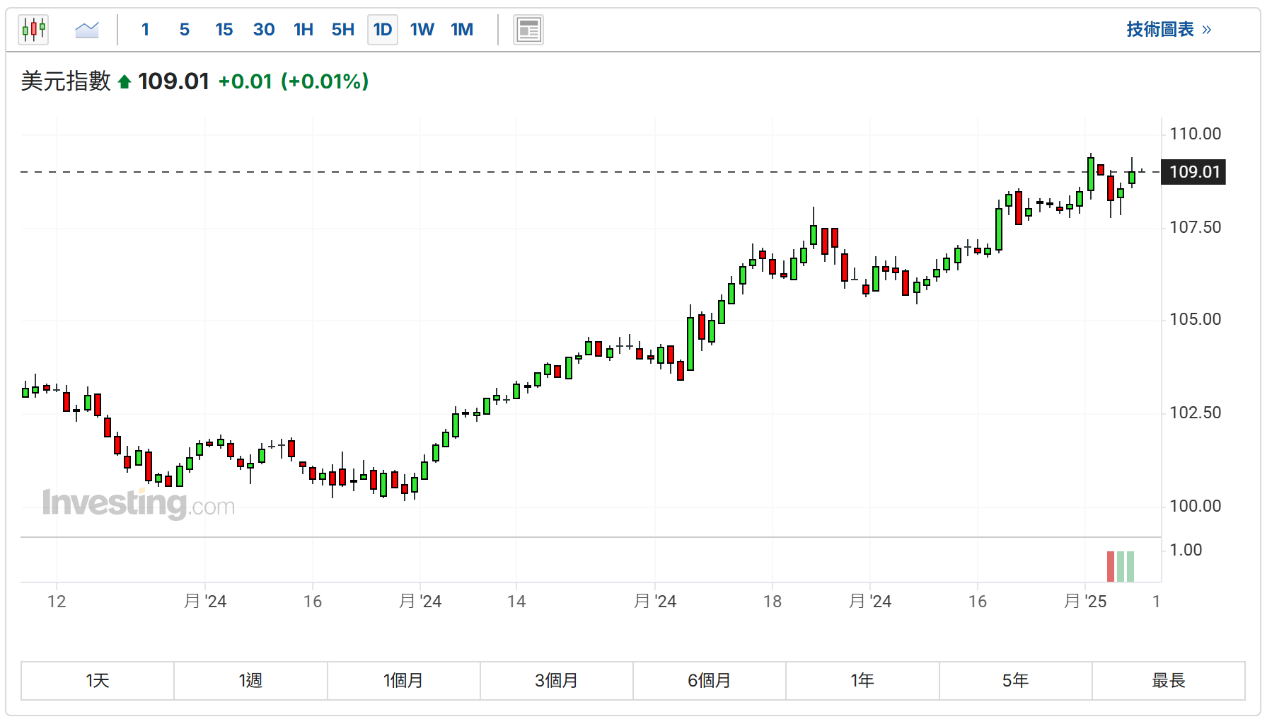Image resolution: width=1267 pixels, height=724 pixels.
Task: Switch to the 1H interval
Action: (303, 30)
